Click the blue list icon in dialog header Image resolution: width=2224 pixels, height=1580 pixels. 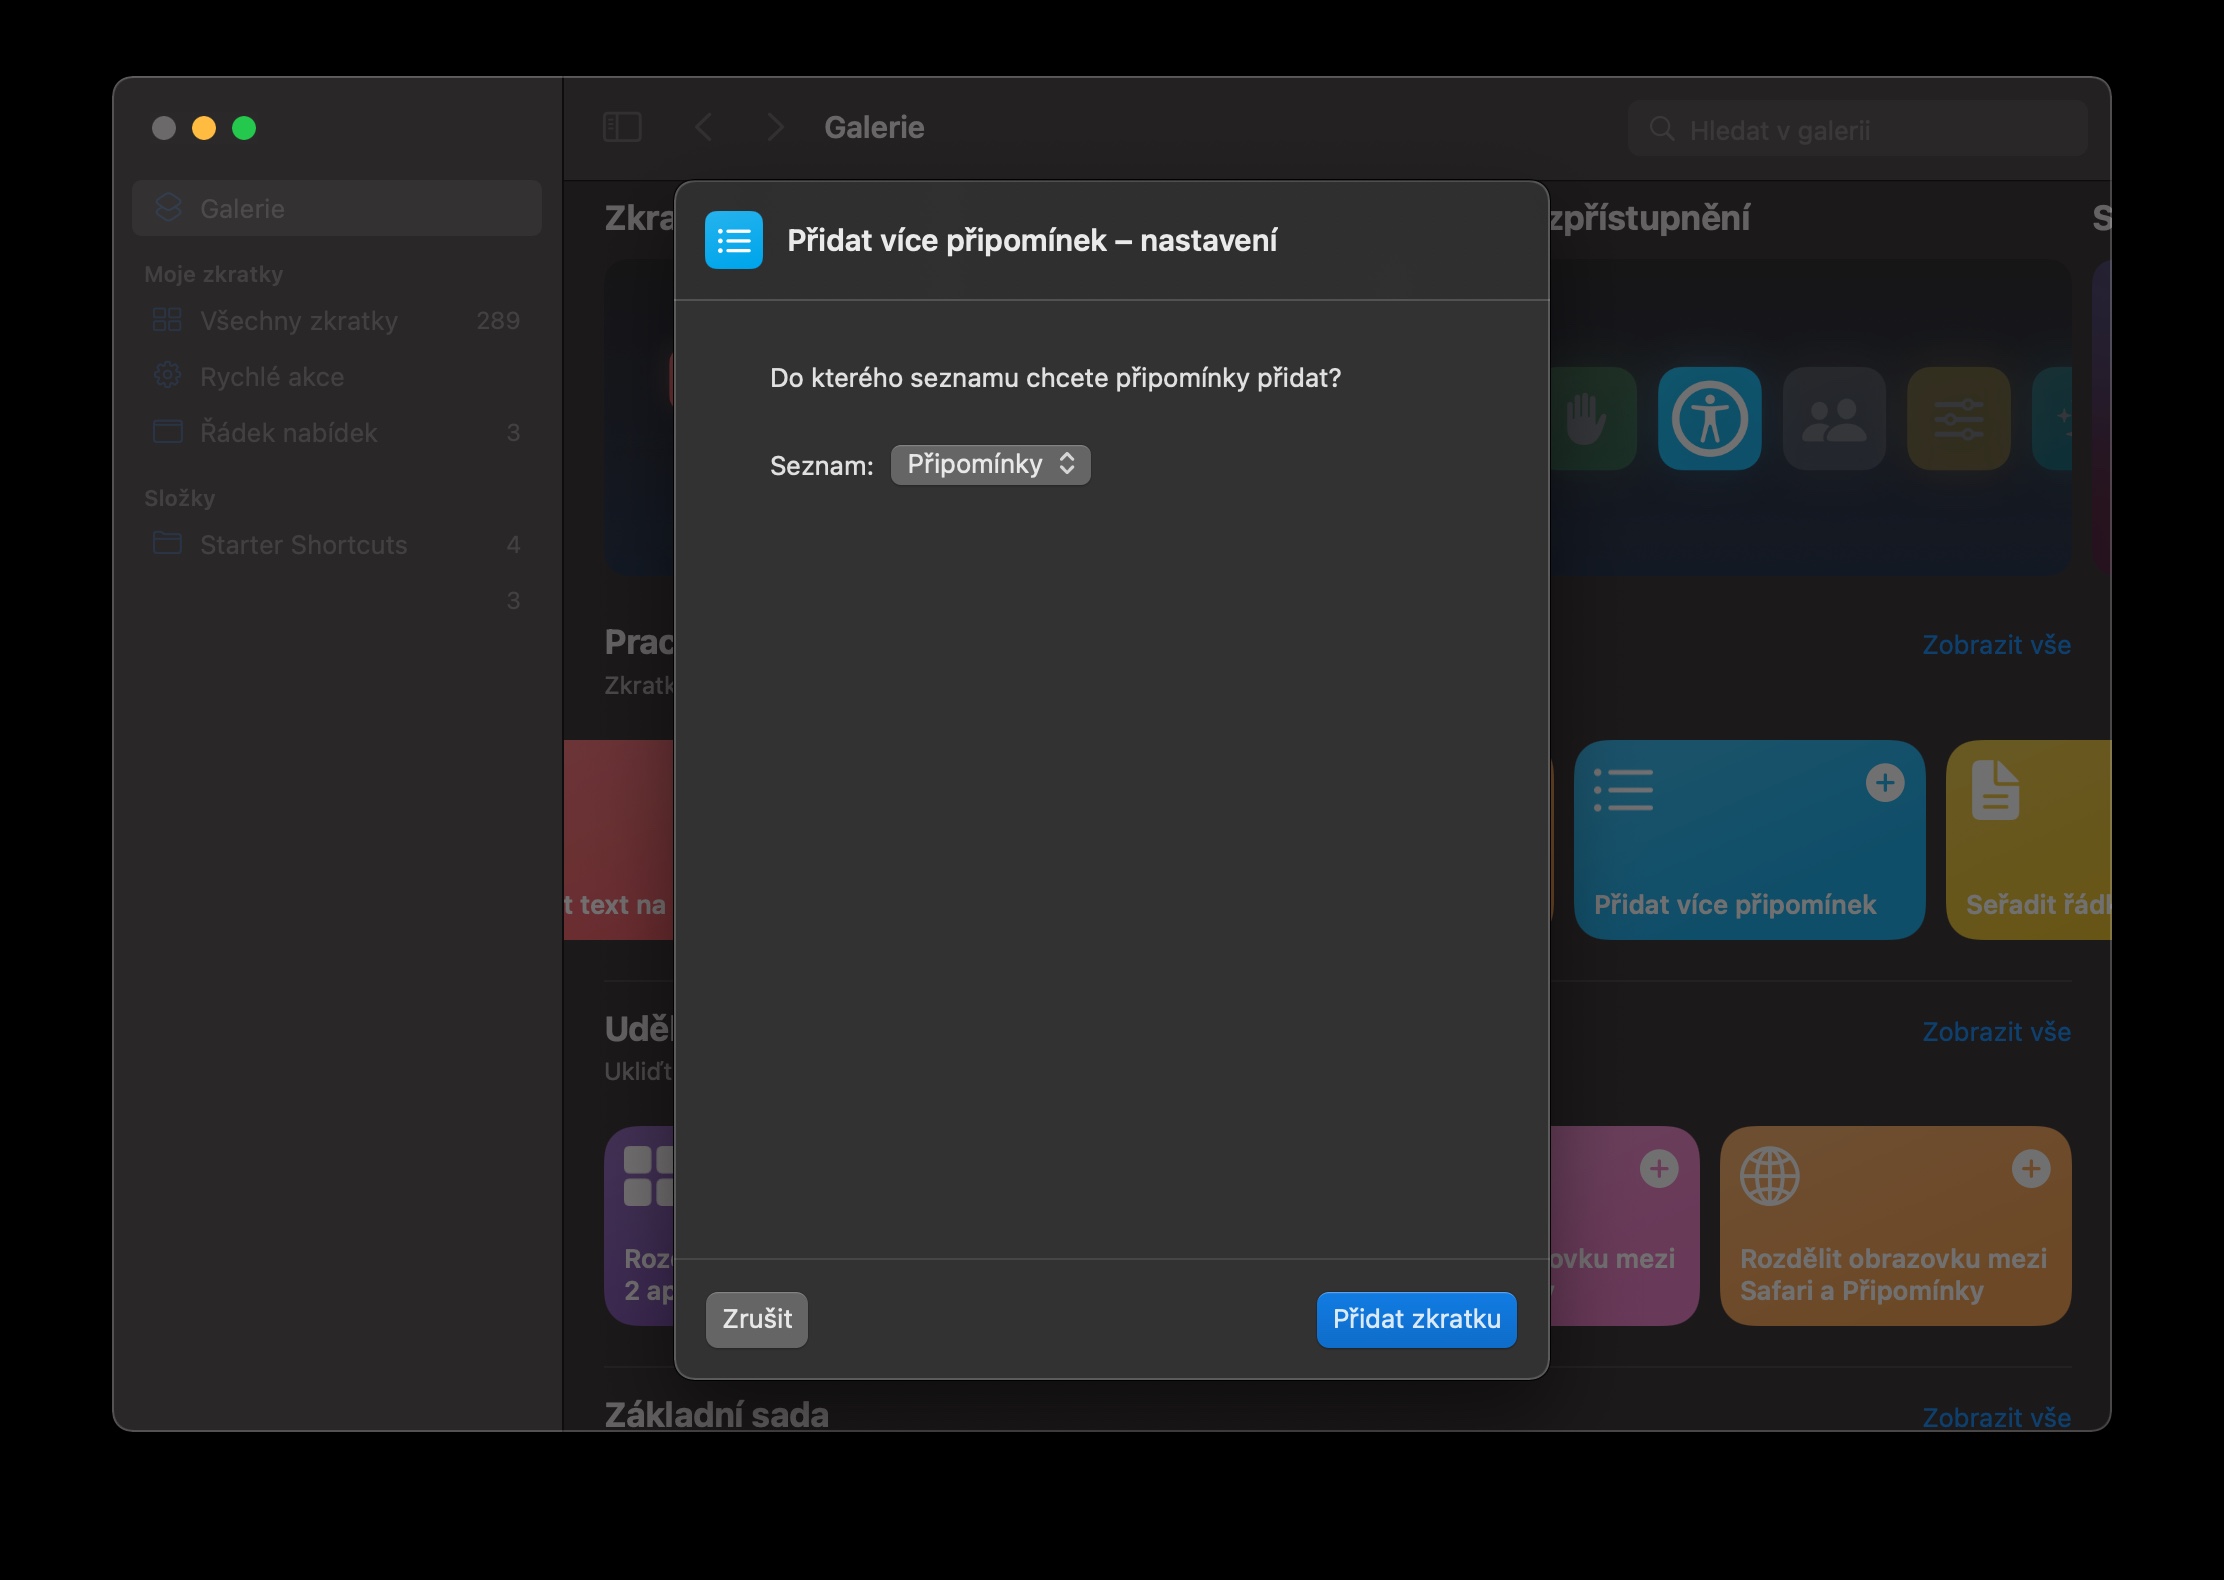[733, 240]
